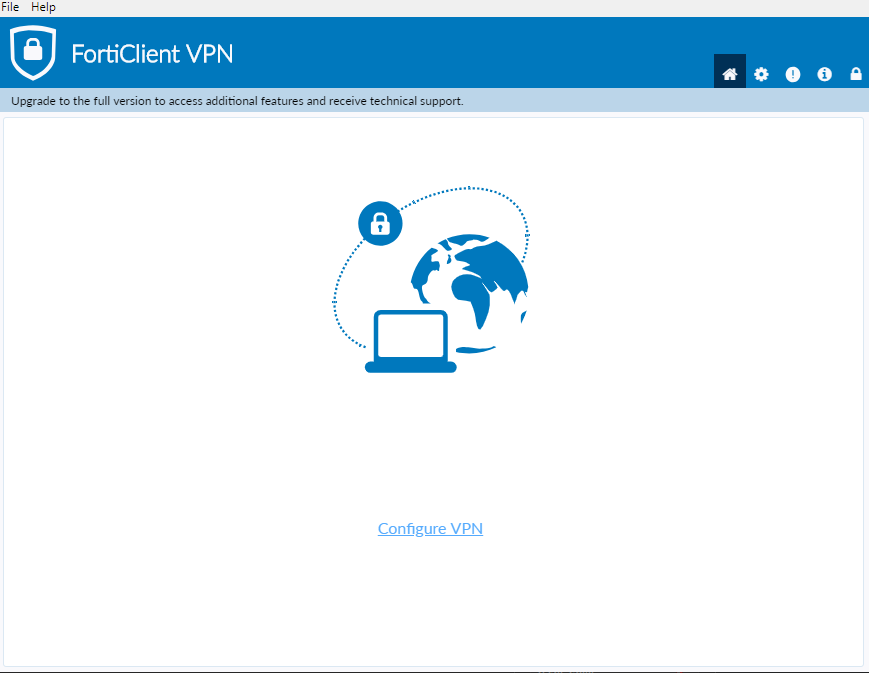Image resolution: width=869 pixels, height=673 pixels.
Task: Click the round padlock badge in illustration
Action: coord(380,223)
